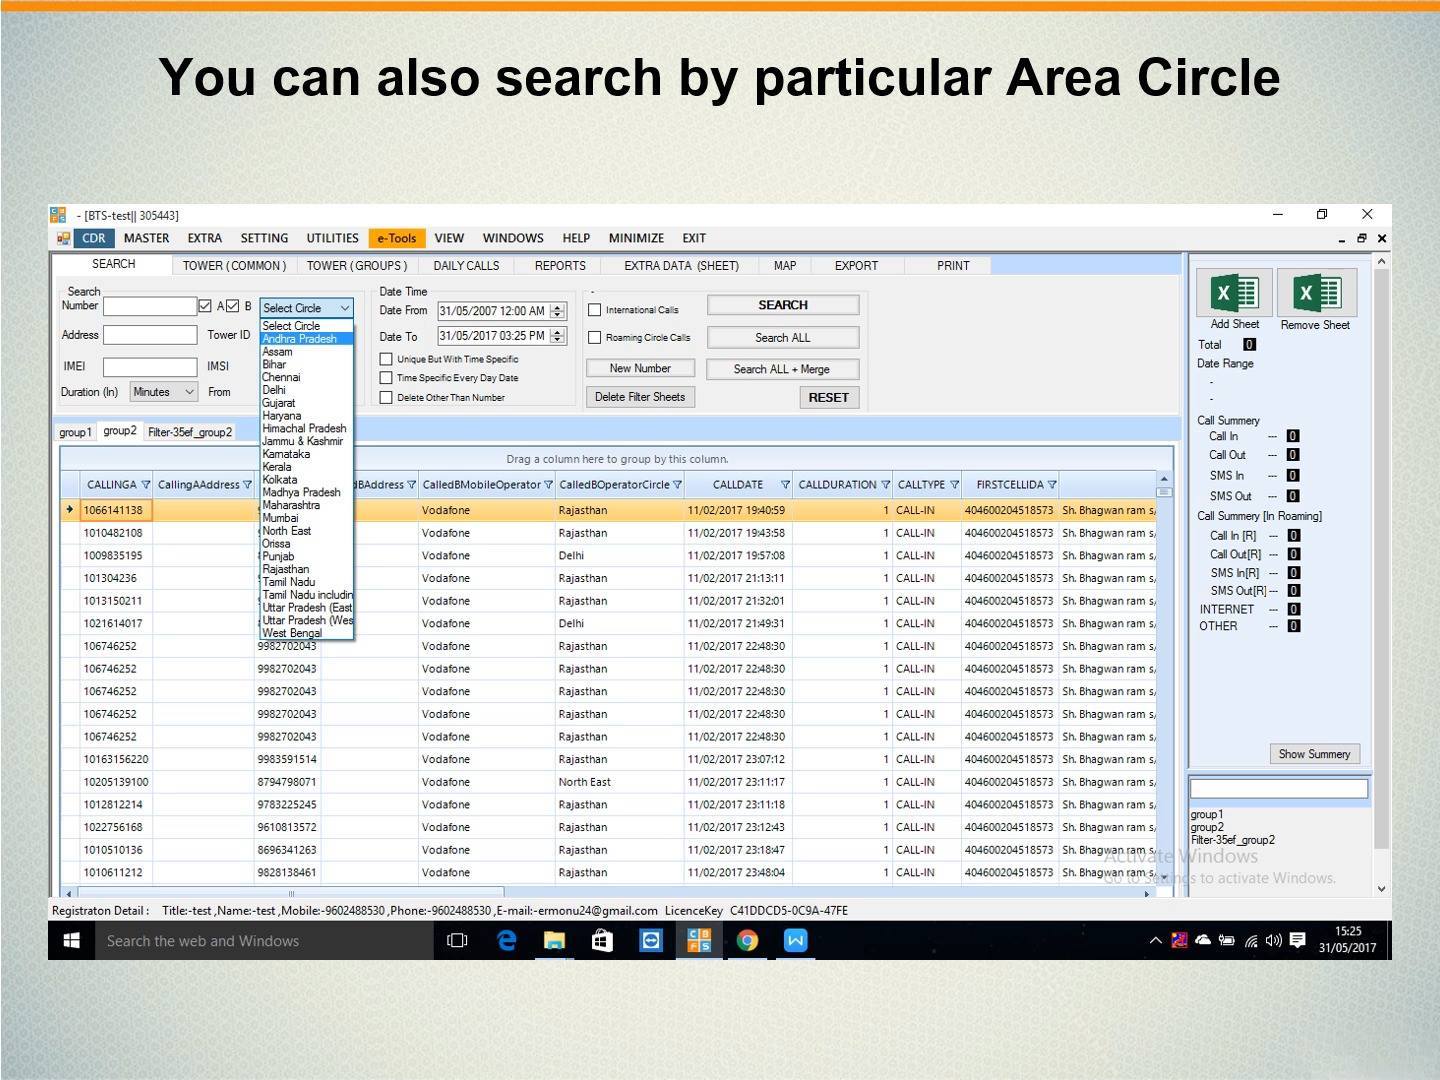
Task: Switch to DAILY CALLS tab
Action: 466,266
